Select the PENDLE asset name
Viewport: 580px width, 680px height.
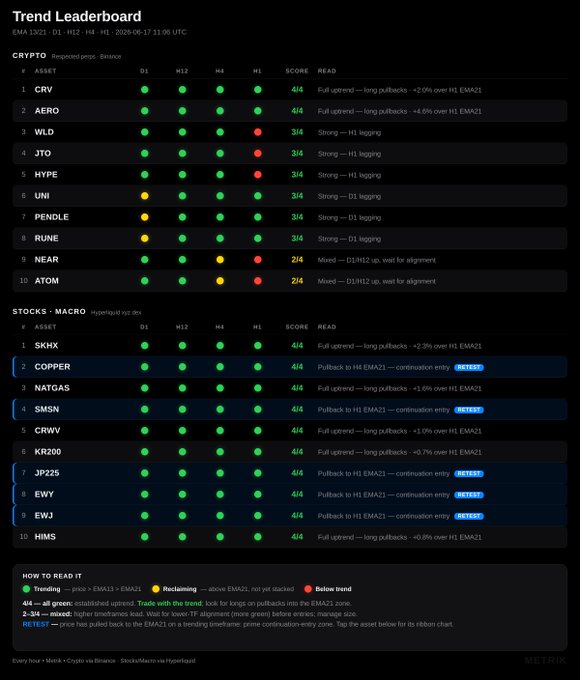(x=52, y=217)
